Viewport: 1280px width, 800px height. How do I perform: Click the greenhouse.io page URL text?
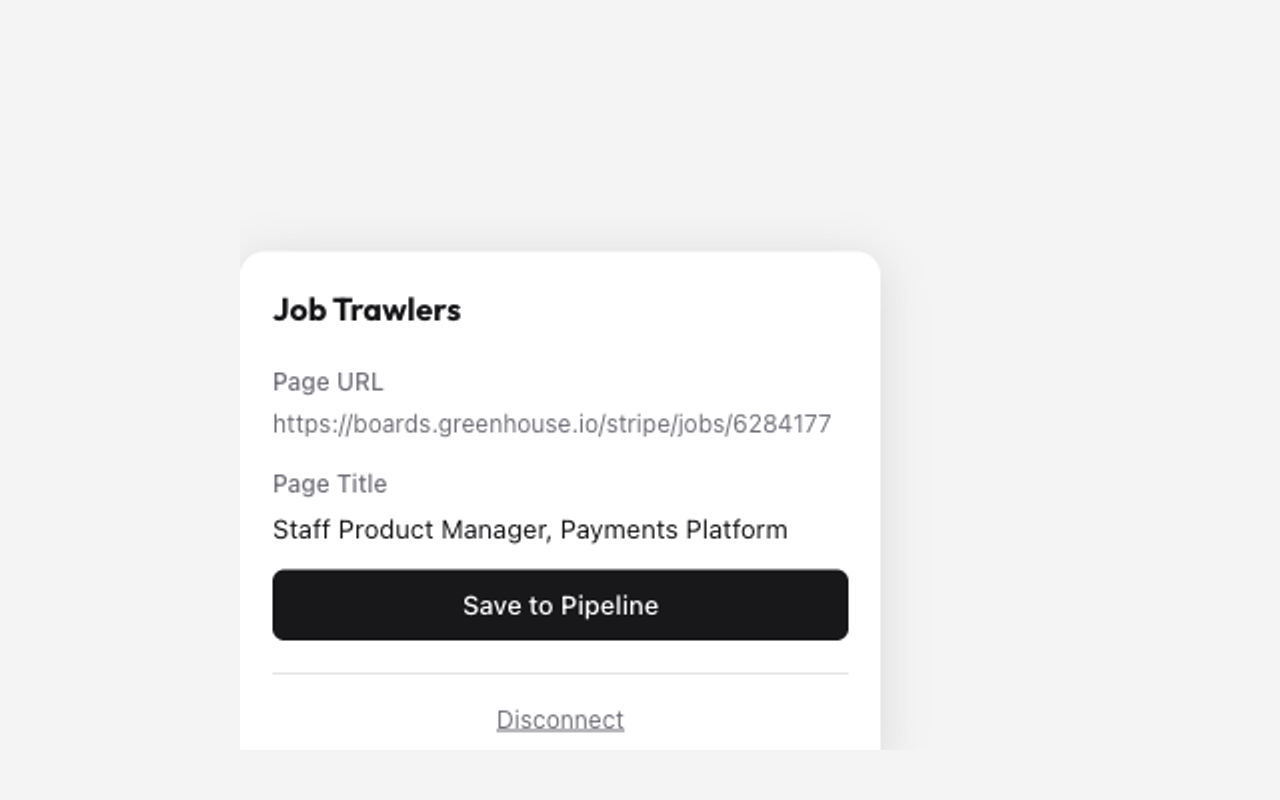coord(552,424)
